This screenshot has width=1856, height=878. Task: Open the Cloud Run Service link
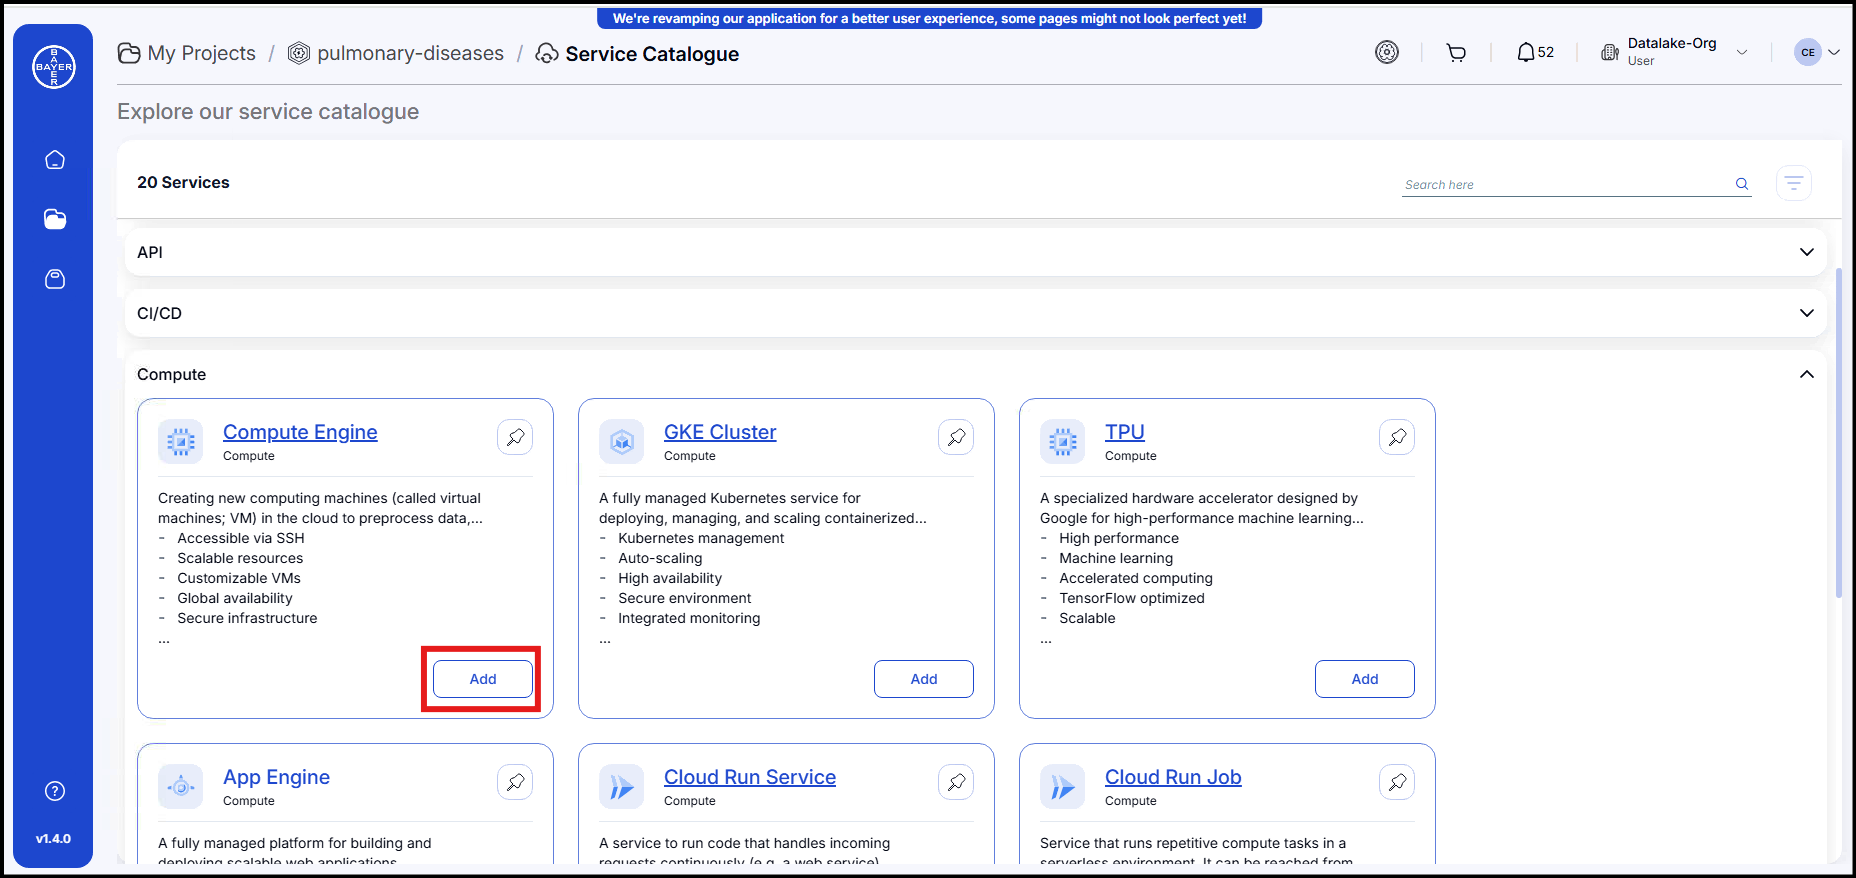point(750,777)
